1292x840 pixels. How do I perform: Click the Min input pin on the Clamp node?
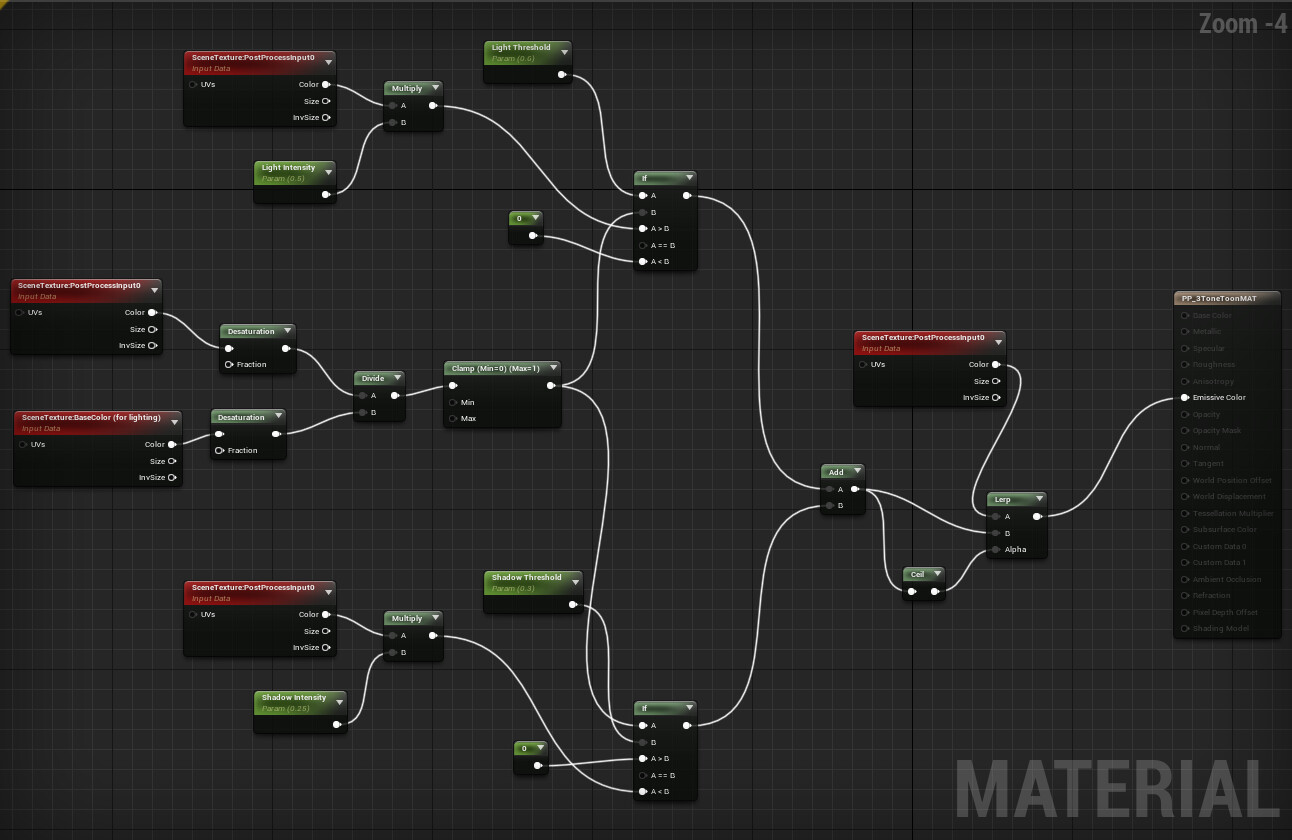click(453, 402)
